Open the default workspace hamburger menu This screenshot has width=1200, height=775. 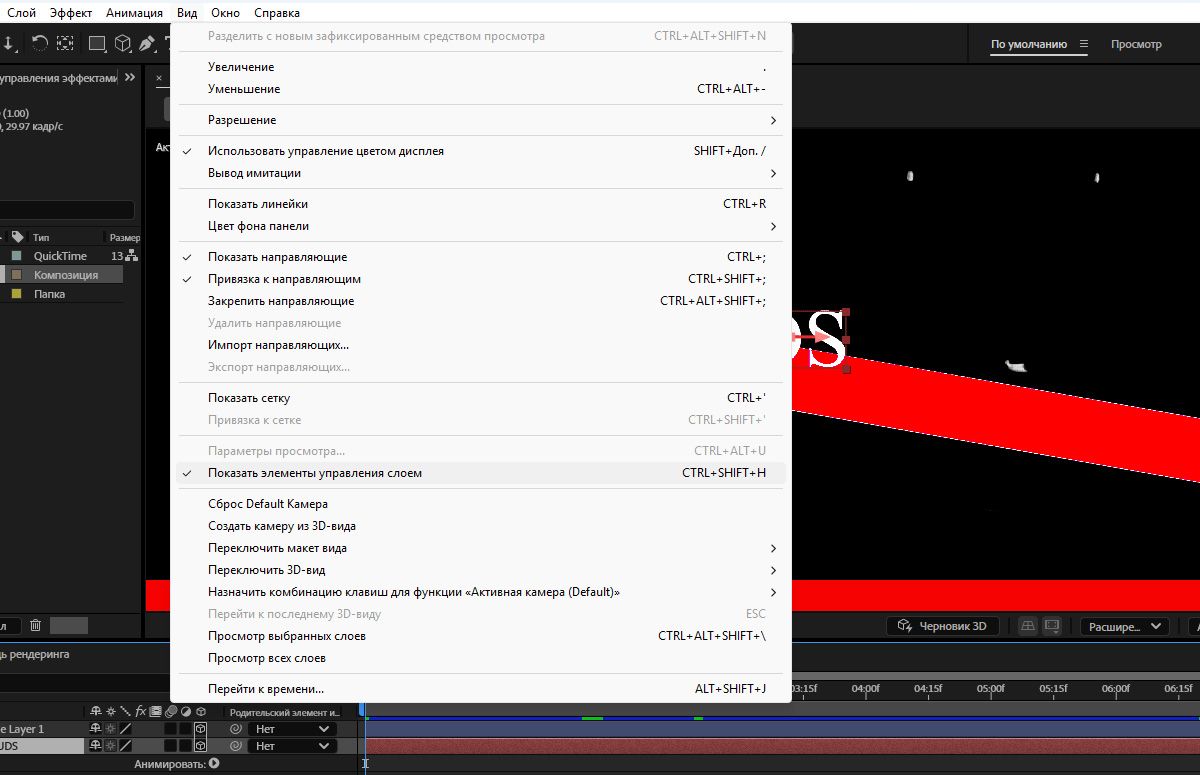coord(1083,44)
